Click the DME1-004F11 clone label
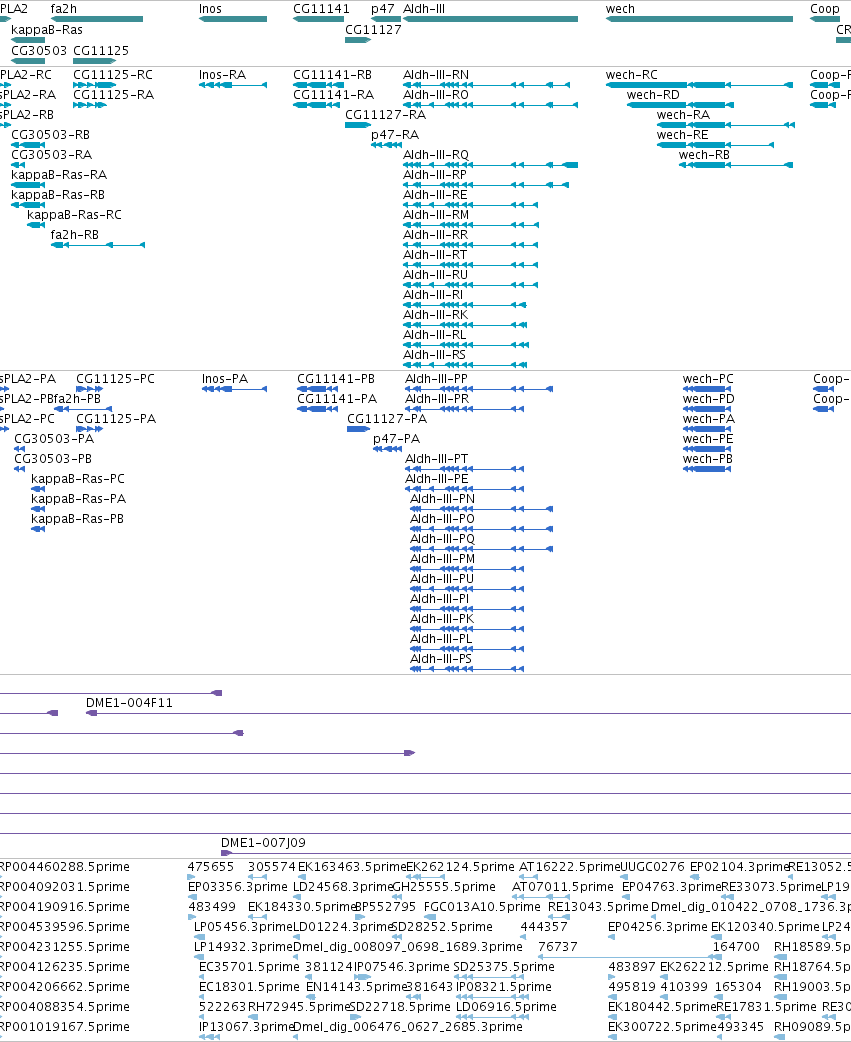The image size is (851, 1042). [130, 703]
